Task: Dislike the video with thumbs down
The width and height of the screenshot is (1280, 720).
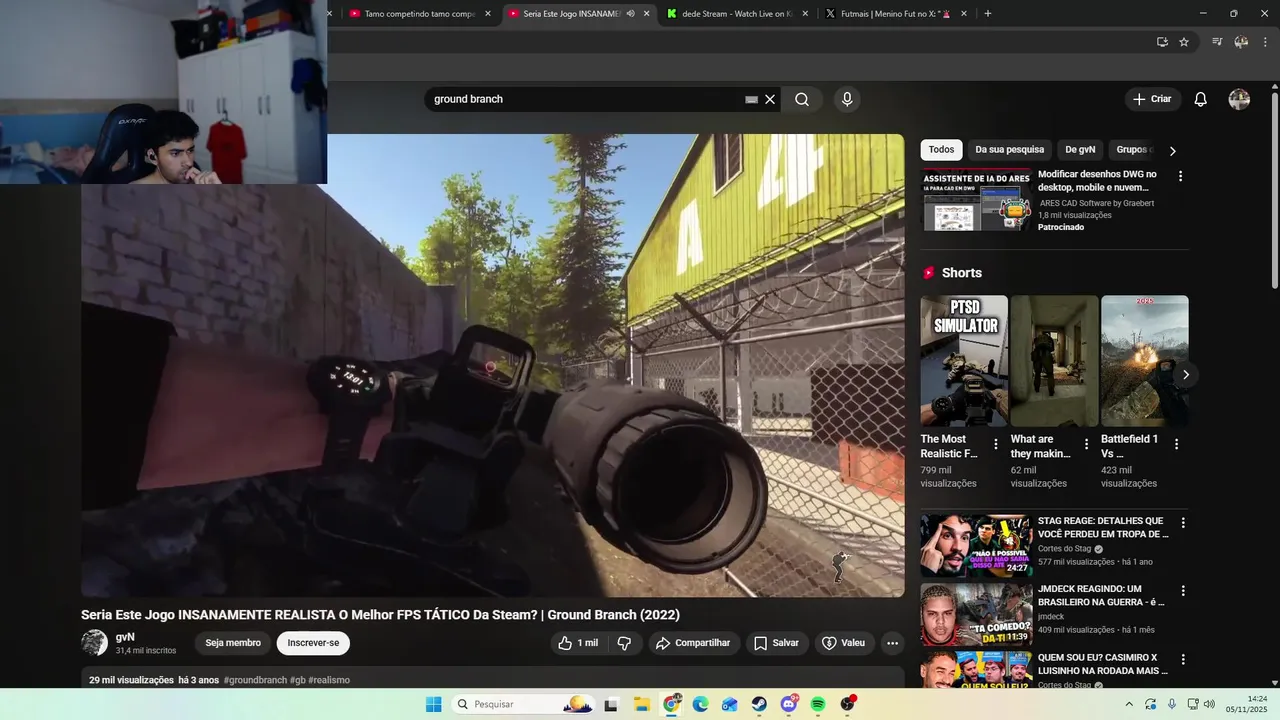Action: pyautogui.click(x=624, y=643)
